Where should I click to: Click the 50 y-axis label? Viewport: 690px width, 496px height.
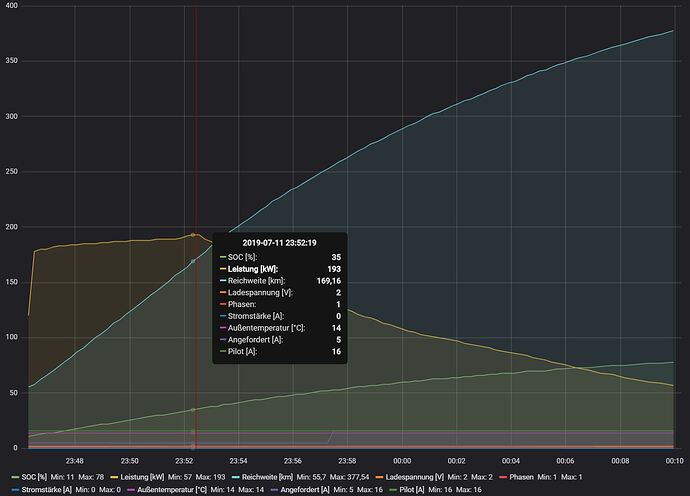13,393
